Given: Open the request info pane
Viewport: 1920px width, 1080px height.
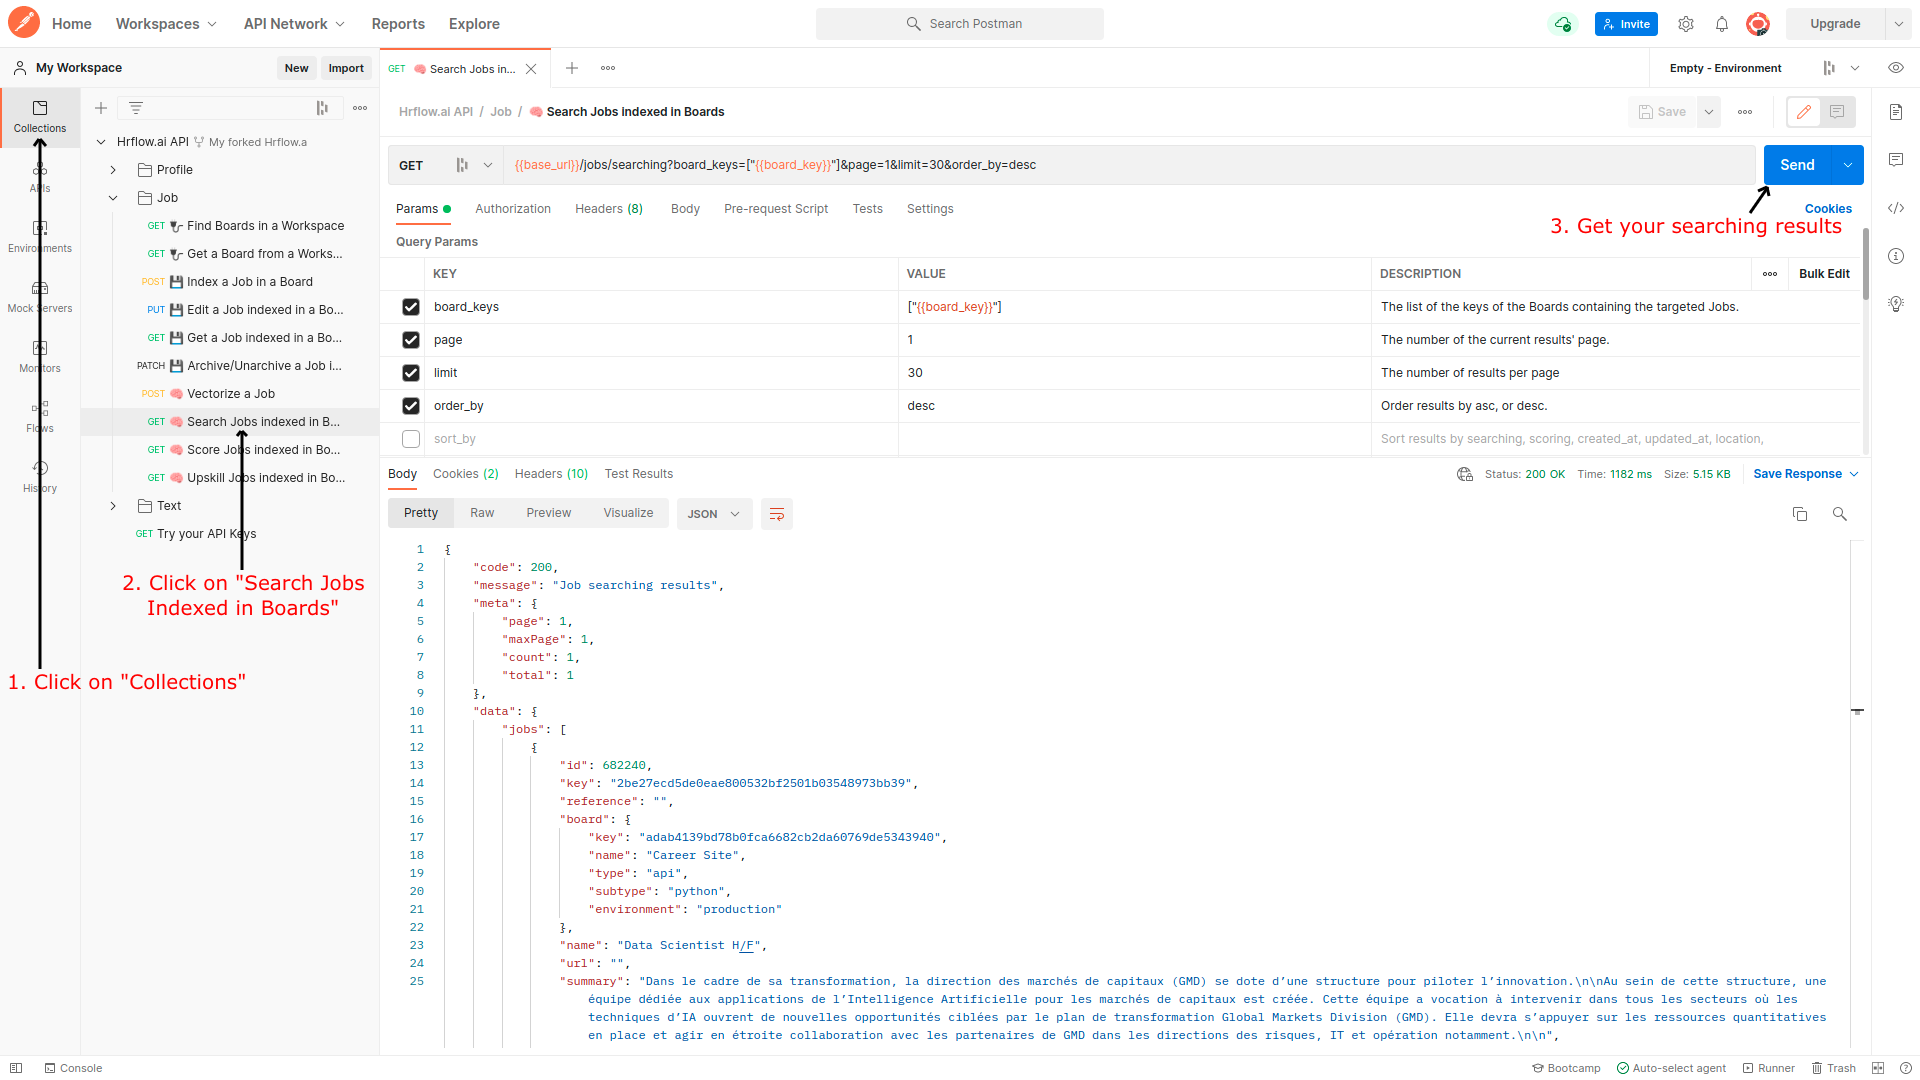Looking at the screenshot, I should tap(1896, 256).
